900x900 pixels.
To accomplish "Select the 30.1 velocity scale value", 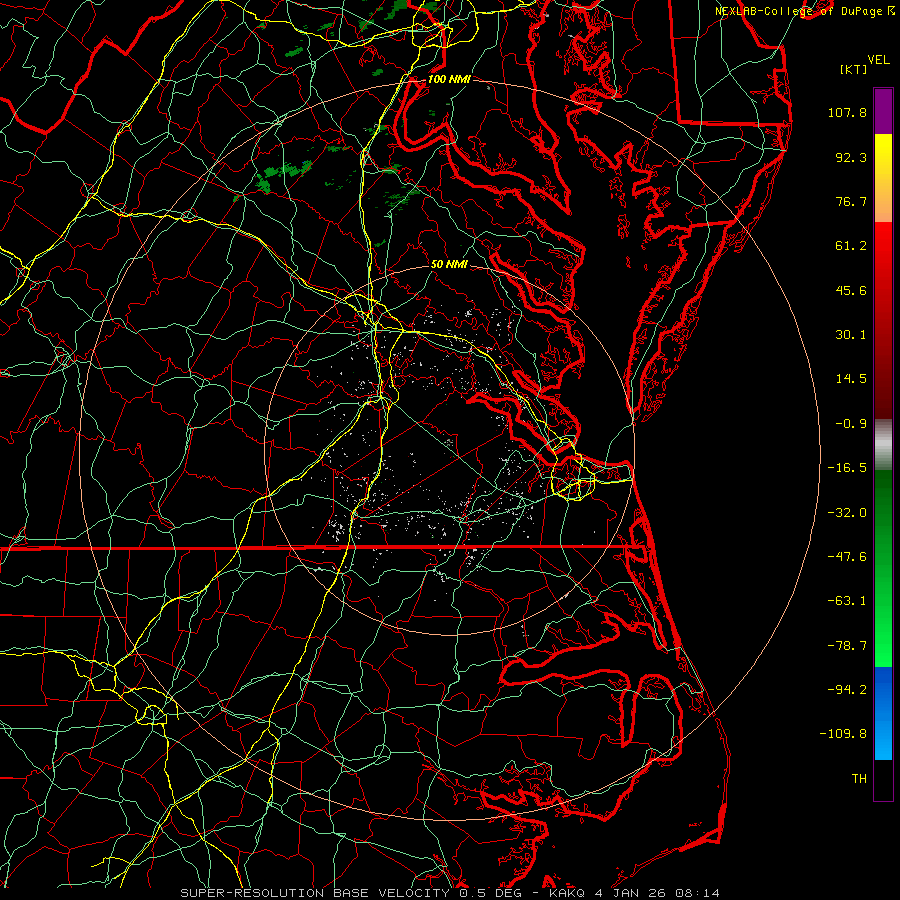I will (851, 335).
